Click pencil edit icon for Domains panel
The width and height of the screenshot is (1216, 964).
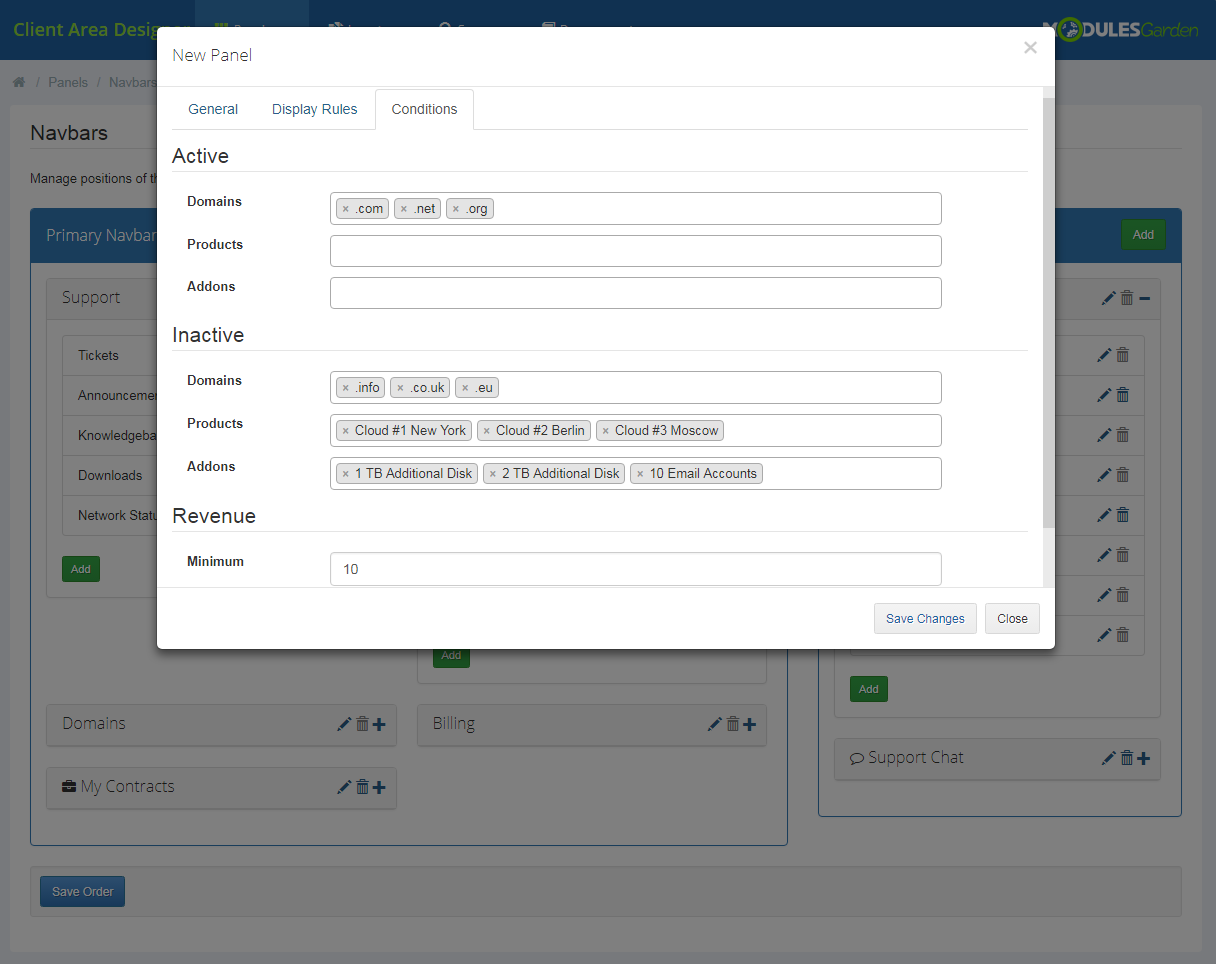click(344, 724)
